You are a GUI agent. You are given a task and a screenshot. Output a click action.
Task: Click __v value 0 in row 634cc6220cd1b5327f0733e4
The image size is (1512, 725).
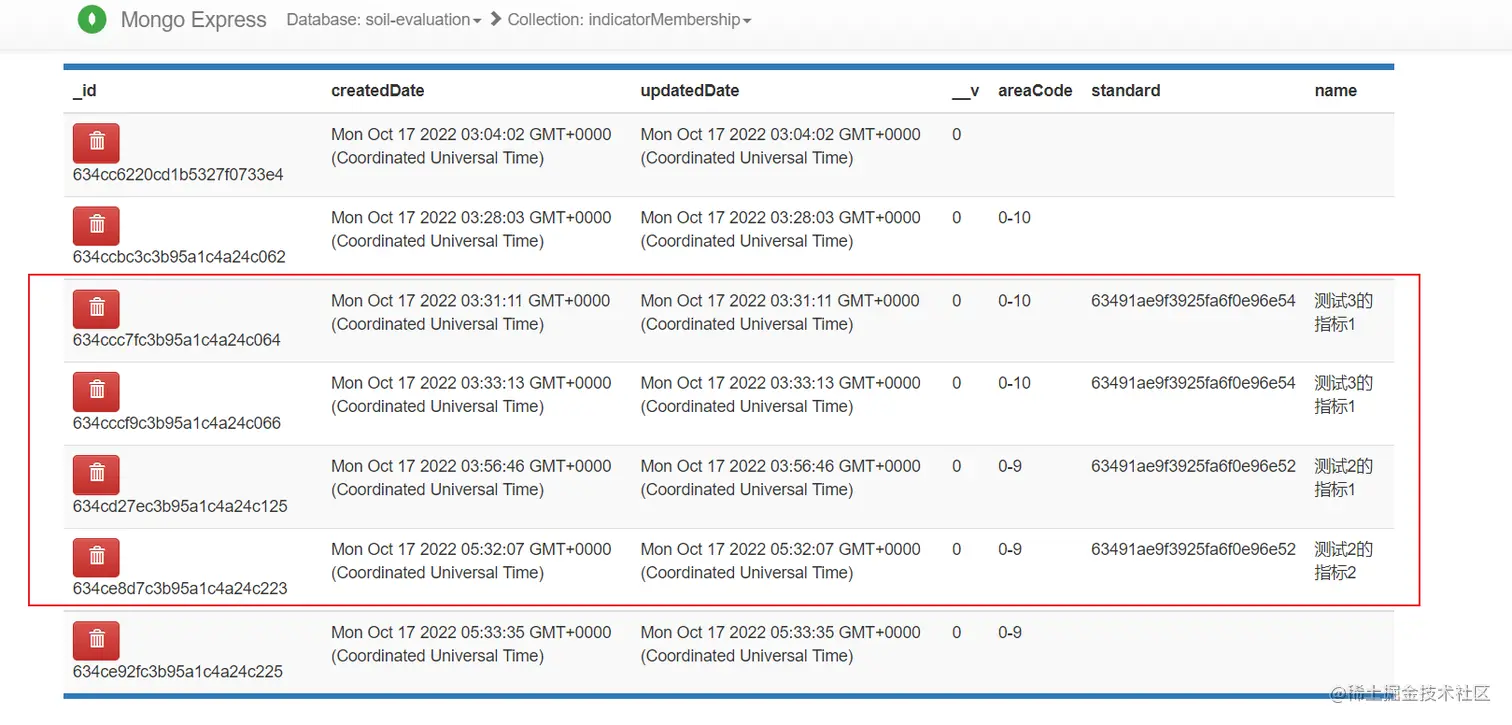[x=957, y=134]
